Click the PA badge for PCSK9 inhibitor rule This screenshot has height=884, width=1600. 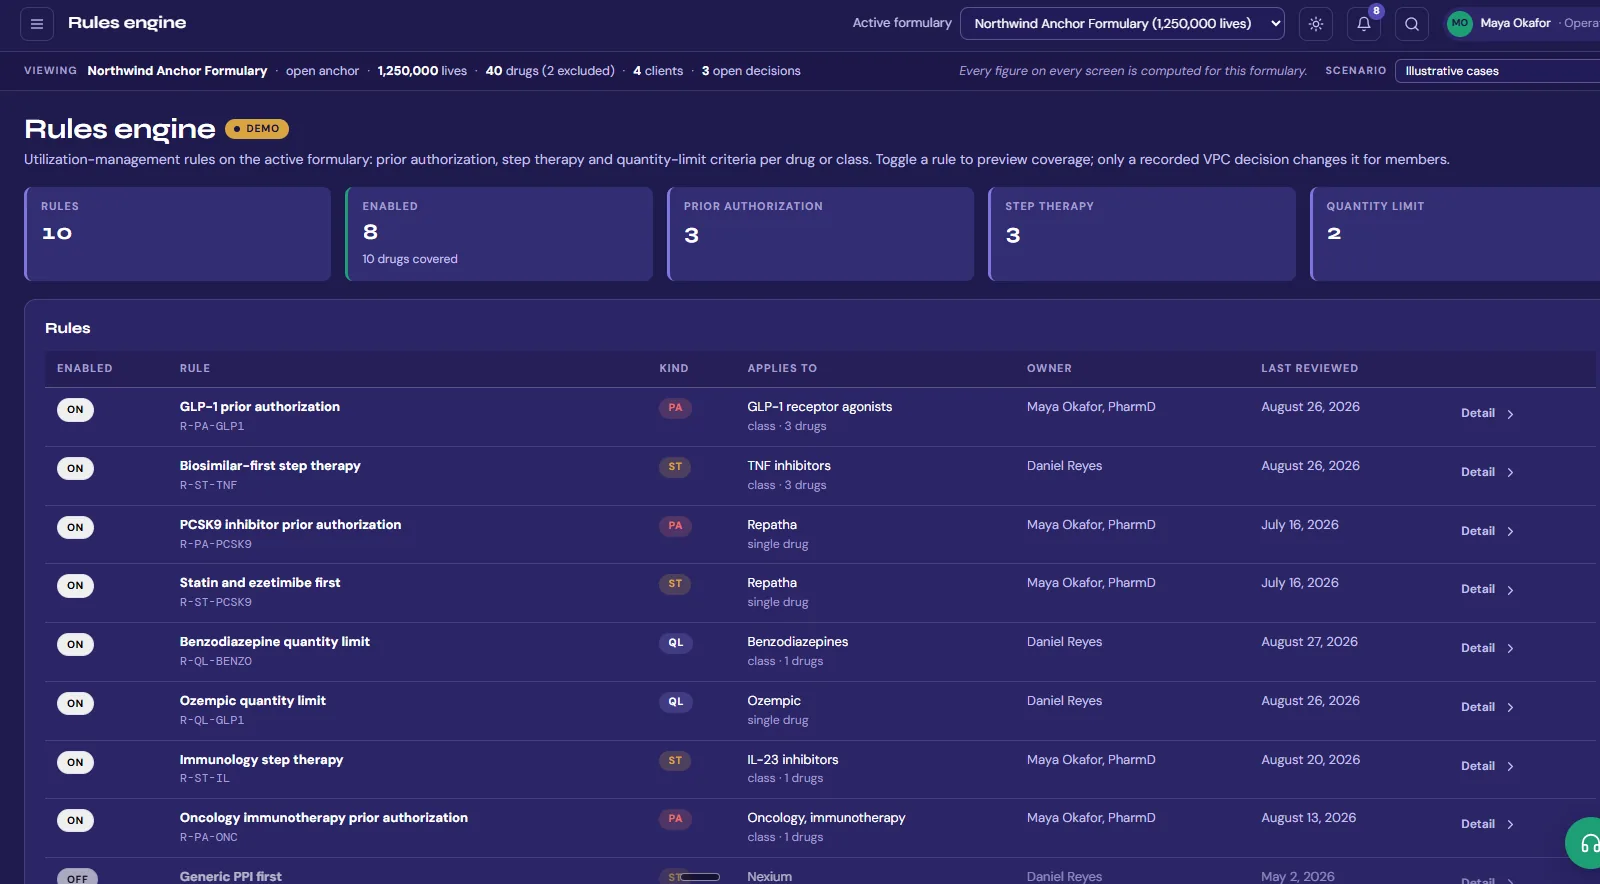(675, 526)
